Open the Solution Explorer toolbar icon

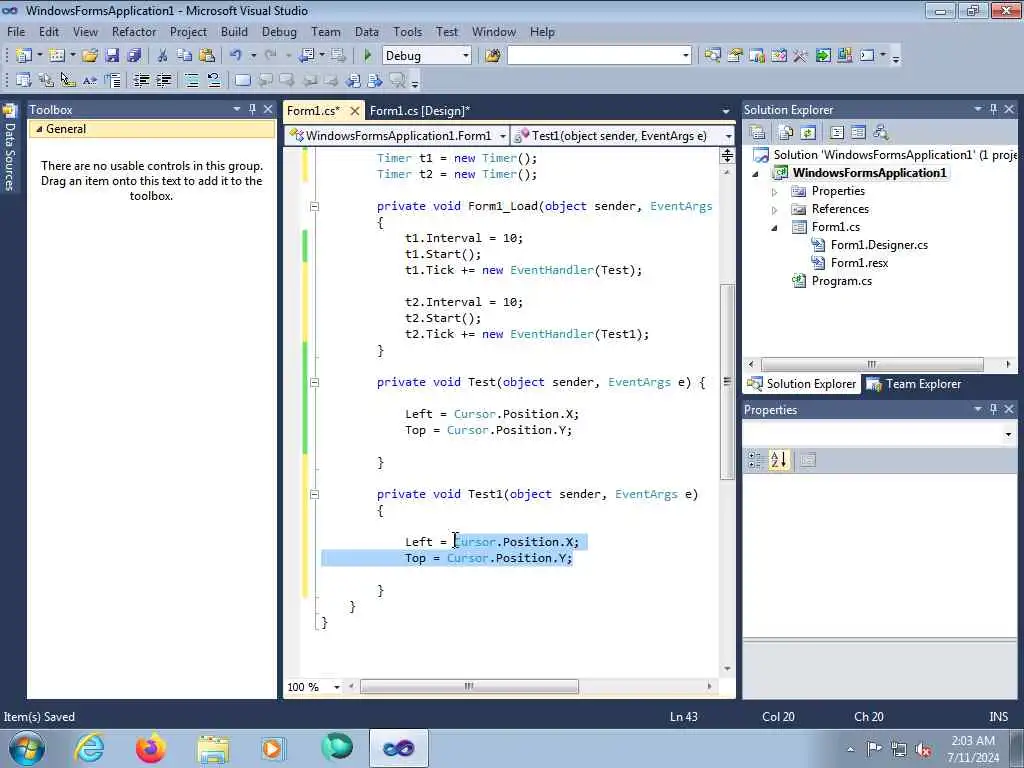pyautogui.click(x=712, y=56)
